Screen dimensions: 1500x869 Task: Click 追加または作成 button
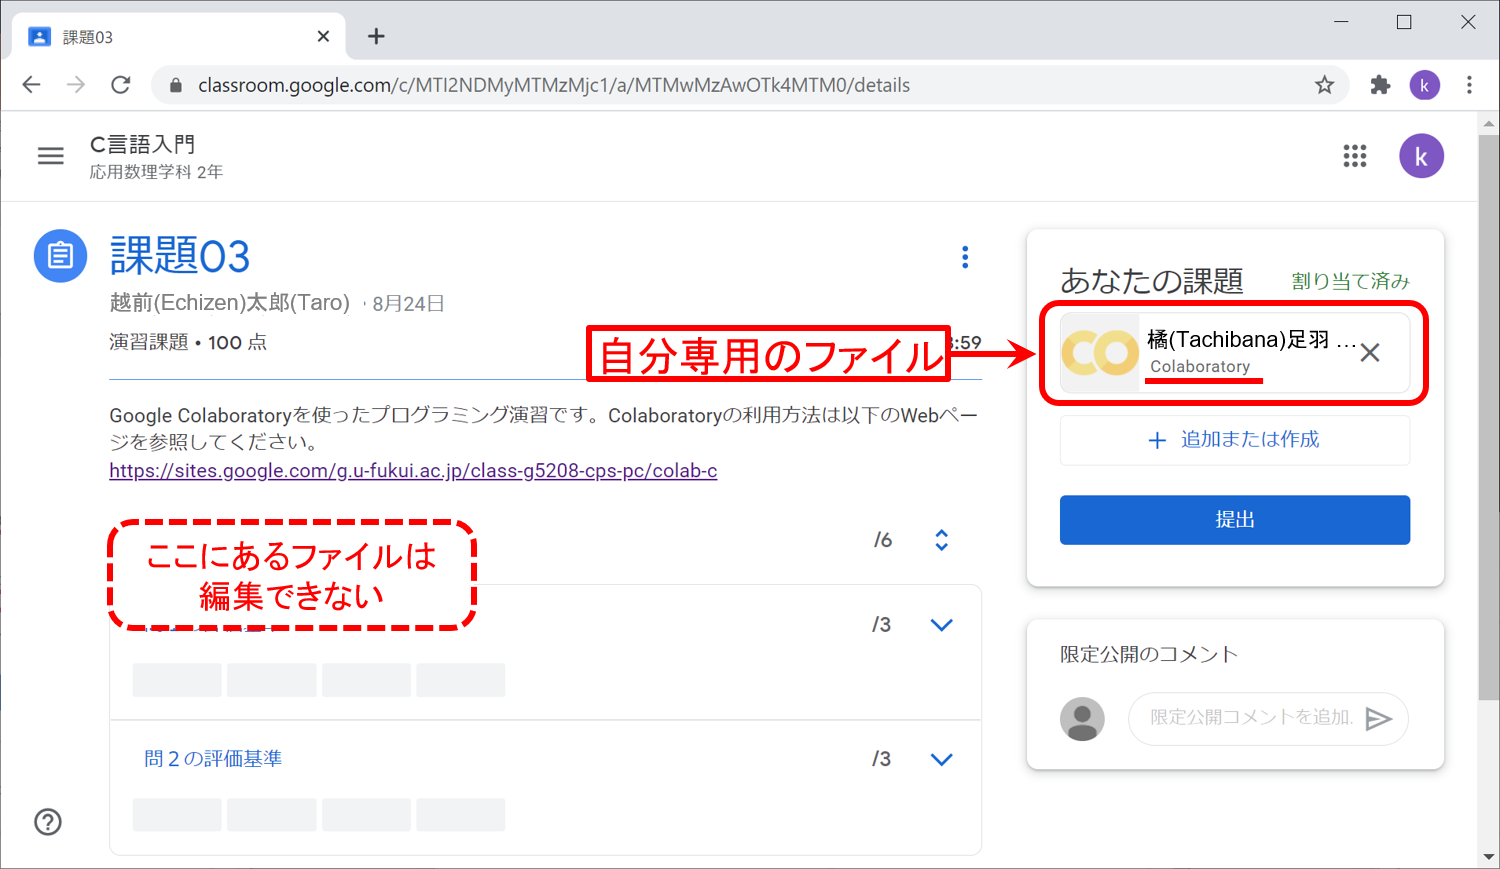pyautogui.click(x=1235, y=440)
